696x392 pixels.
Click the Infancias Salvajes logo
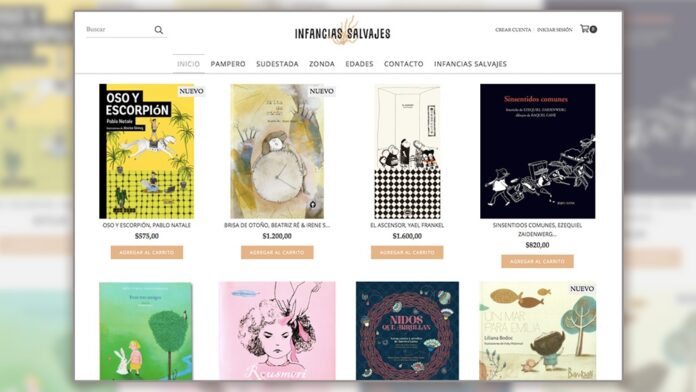343,31
